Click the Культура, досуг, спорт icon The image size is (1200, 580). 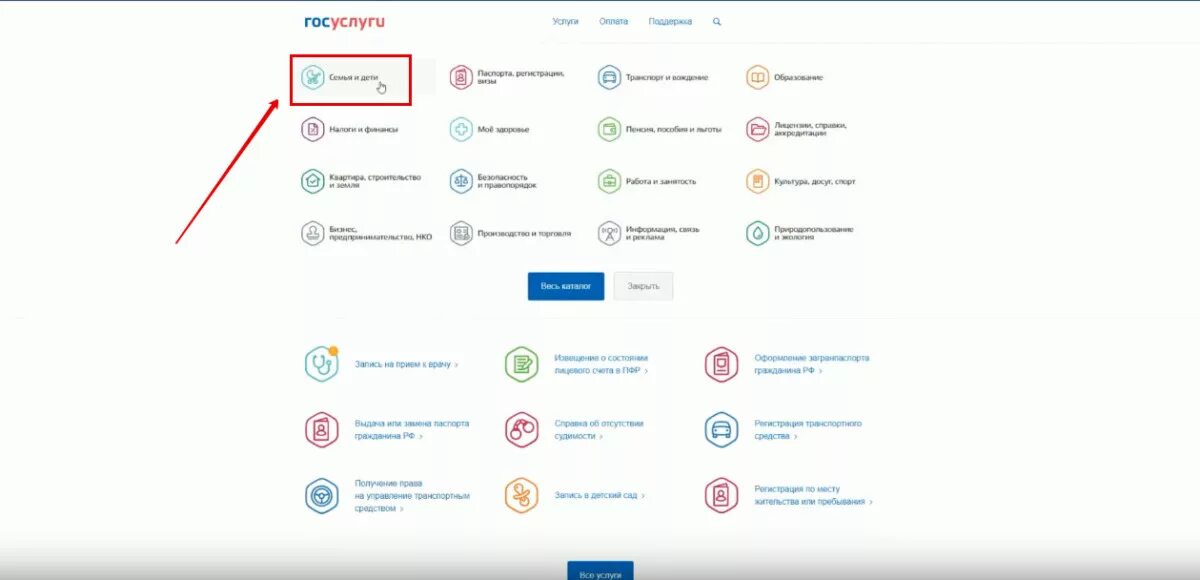757,181
